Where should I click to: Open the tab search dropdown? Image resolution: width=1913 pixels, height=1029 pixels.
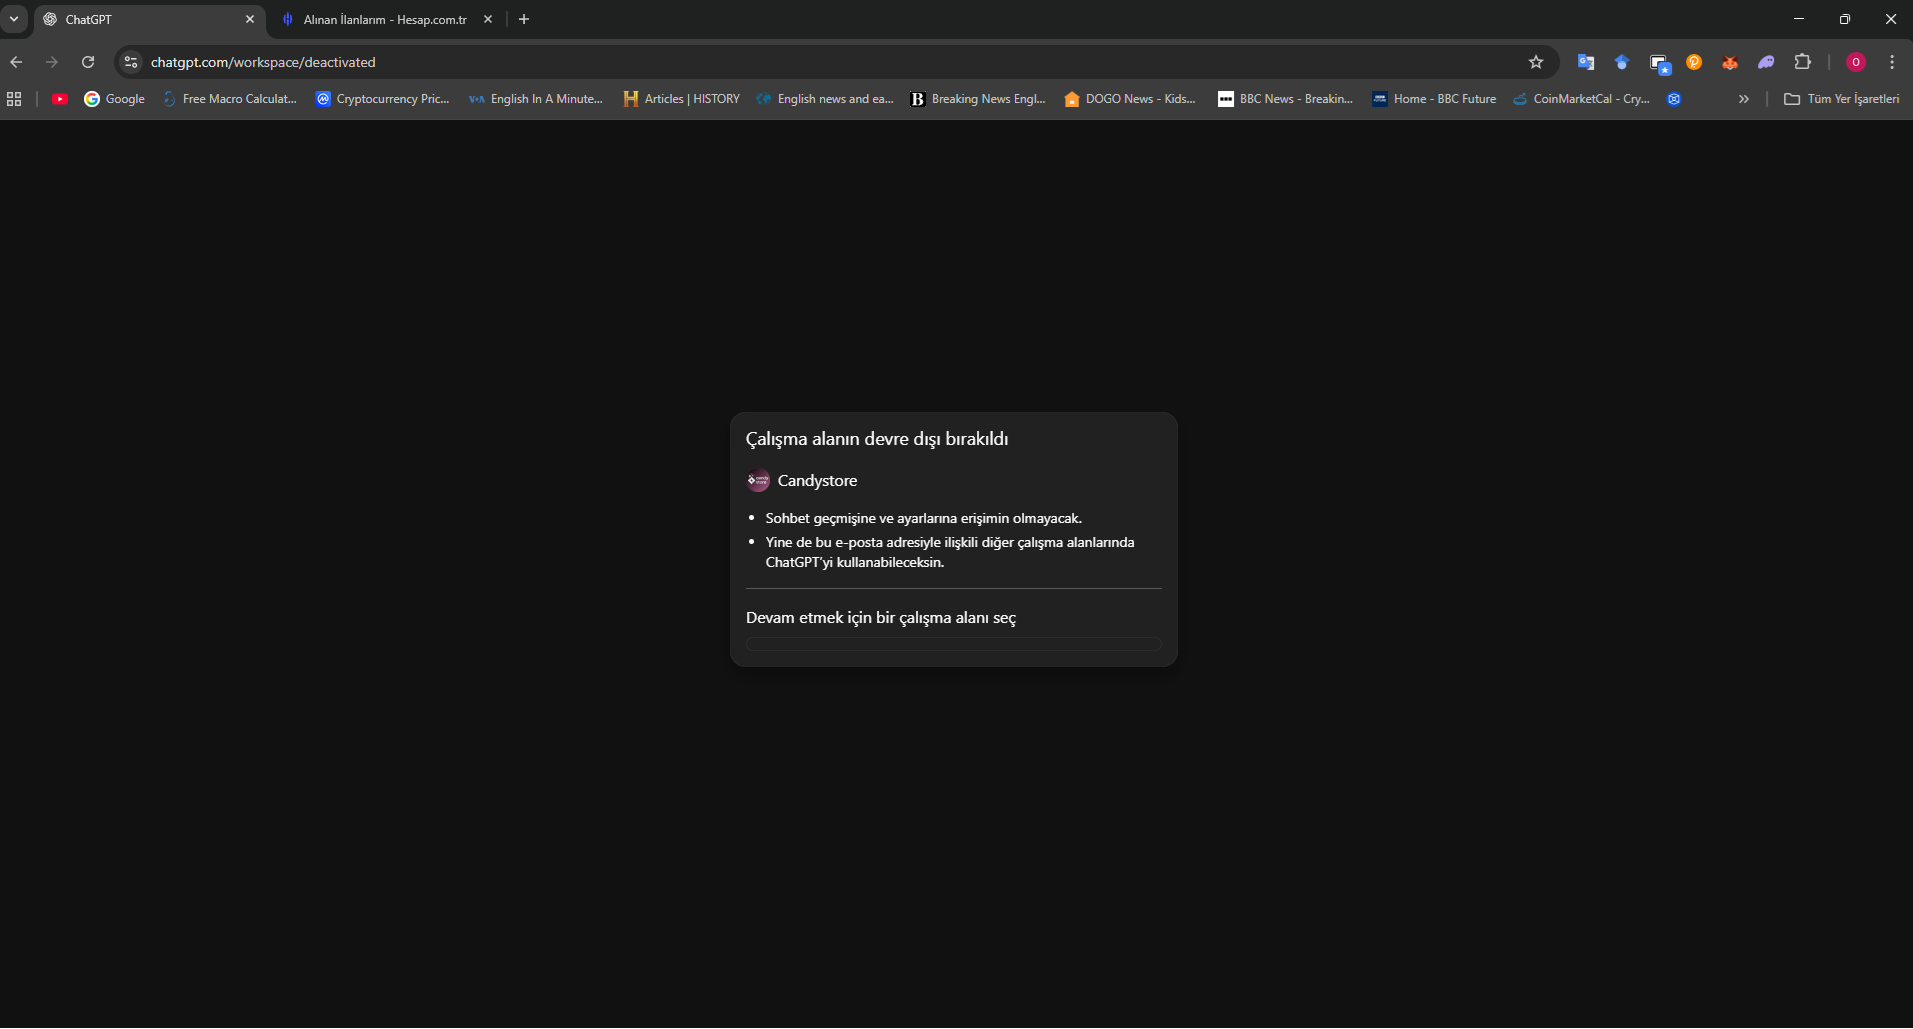pyautogui.click(x=14, y=19)
